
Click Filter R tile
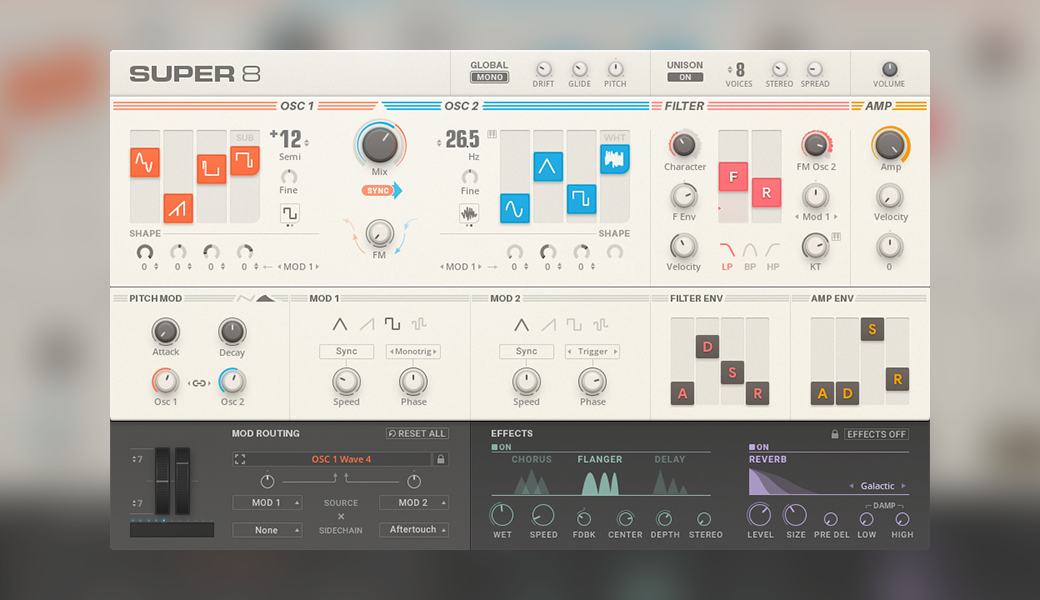[x=766, y=192]
